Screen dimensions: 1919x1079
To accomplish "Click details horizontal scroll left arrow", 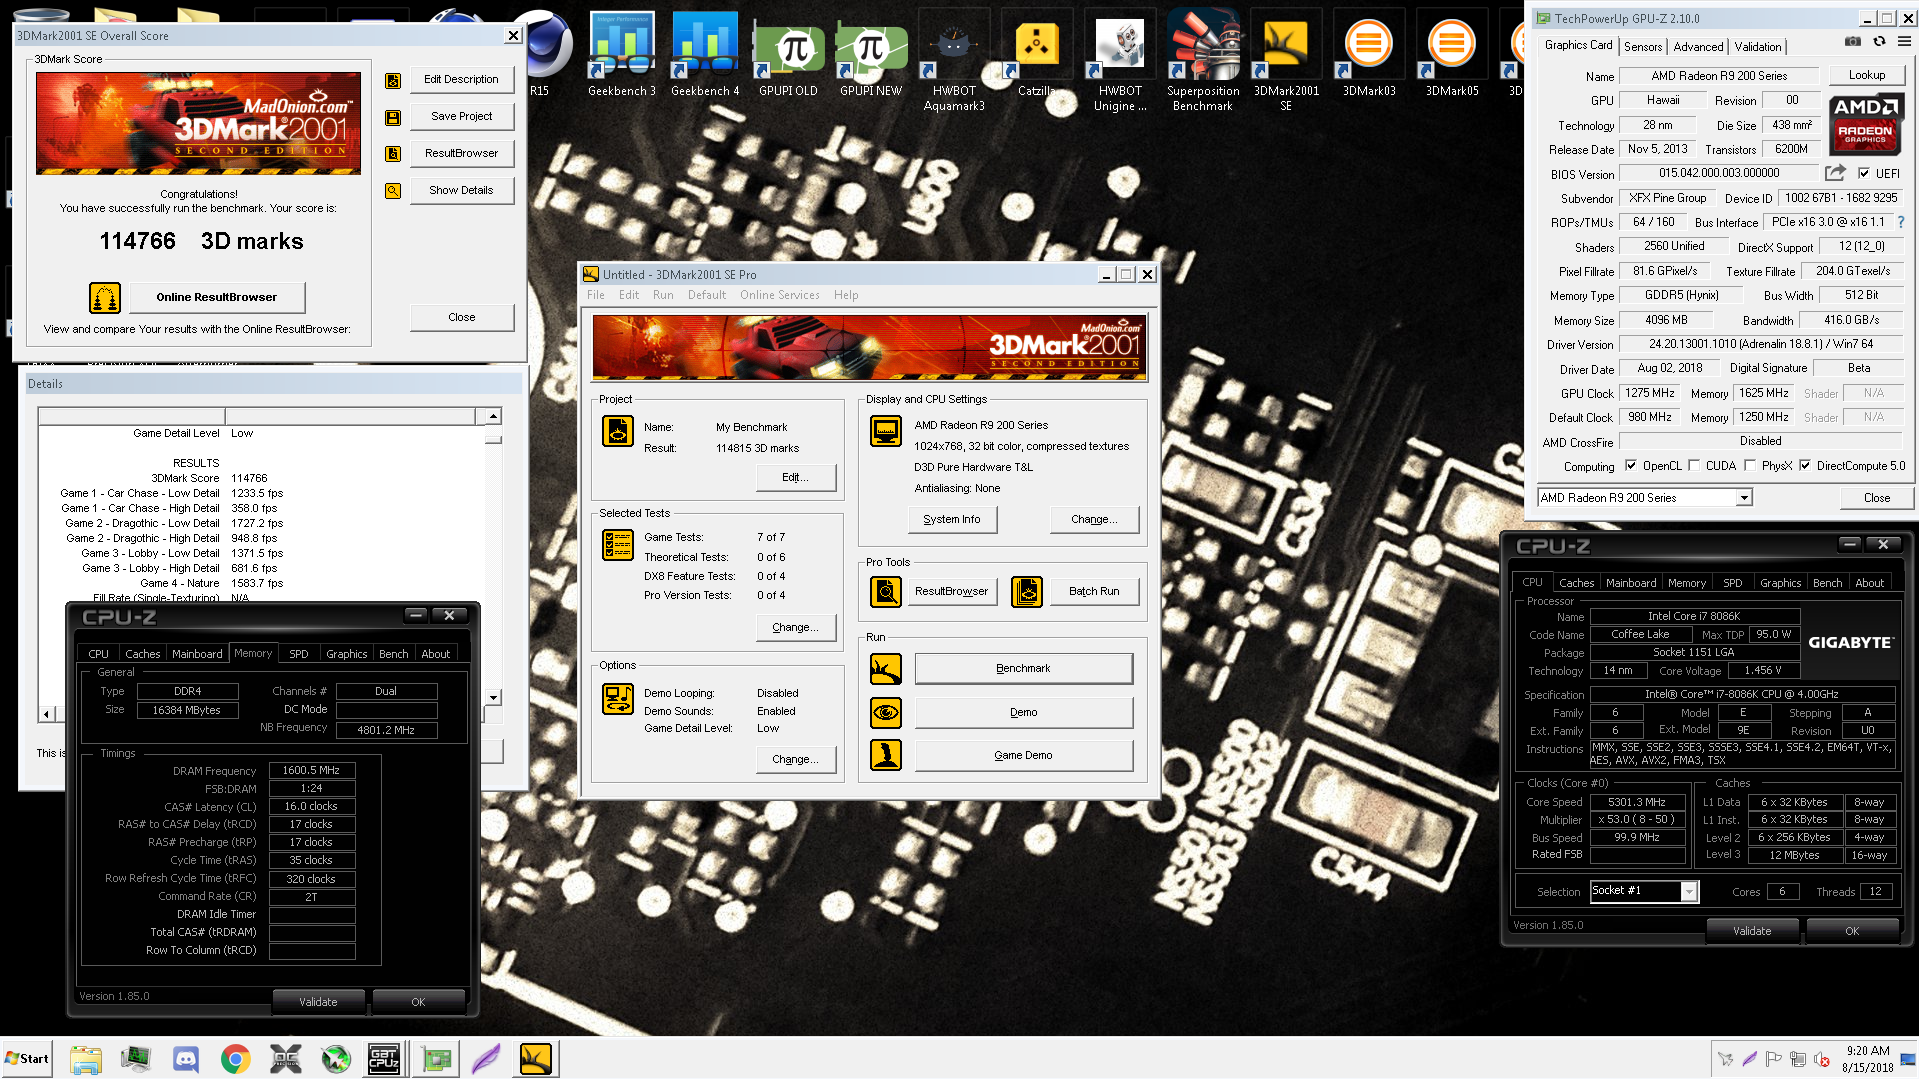I will pyautogui.click(x=46, y=714).
